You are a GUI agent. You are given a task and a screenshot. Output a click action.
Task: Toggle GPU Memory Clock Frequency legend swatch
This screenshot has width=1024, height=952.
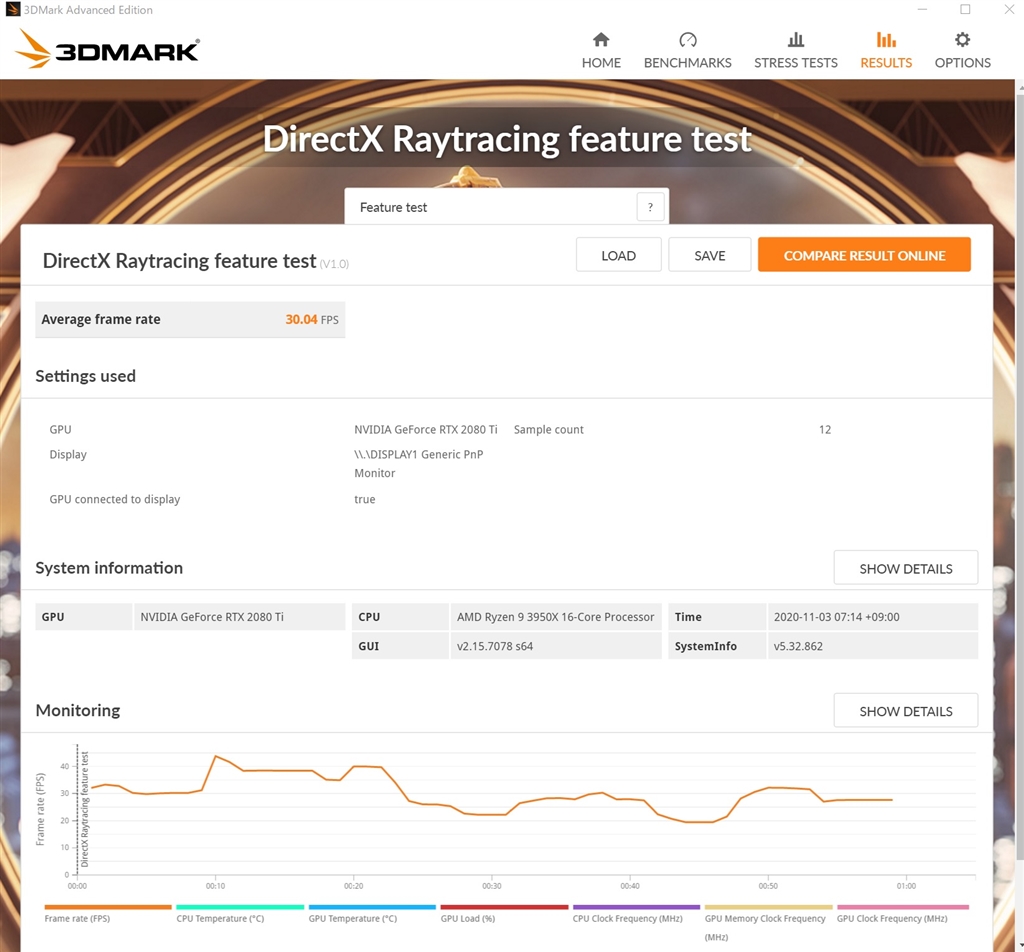(x=768, y=907)
